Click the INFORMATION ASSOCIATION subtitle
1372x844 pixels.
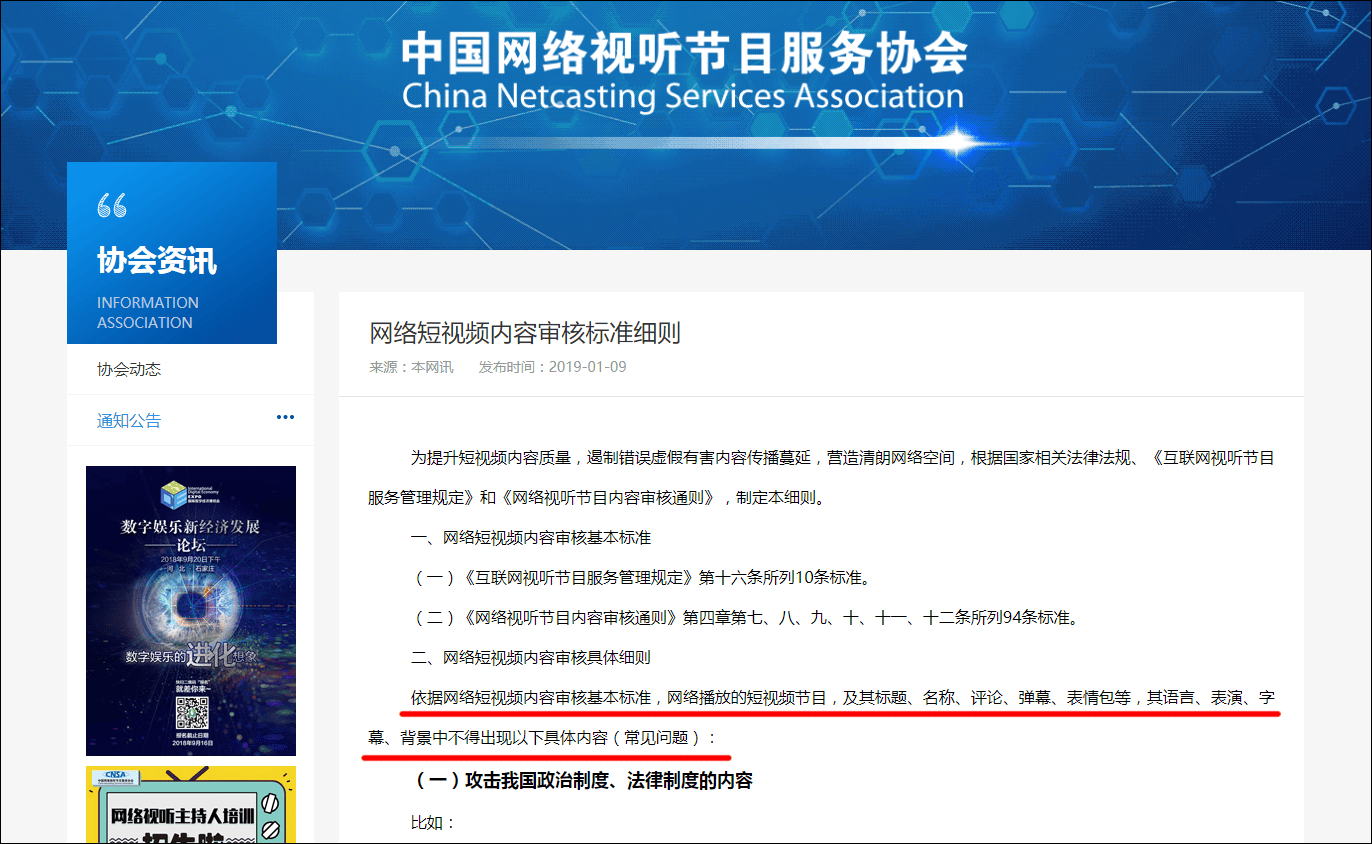click(x=148, y=312)
